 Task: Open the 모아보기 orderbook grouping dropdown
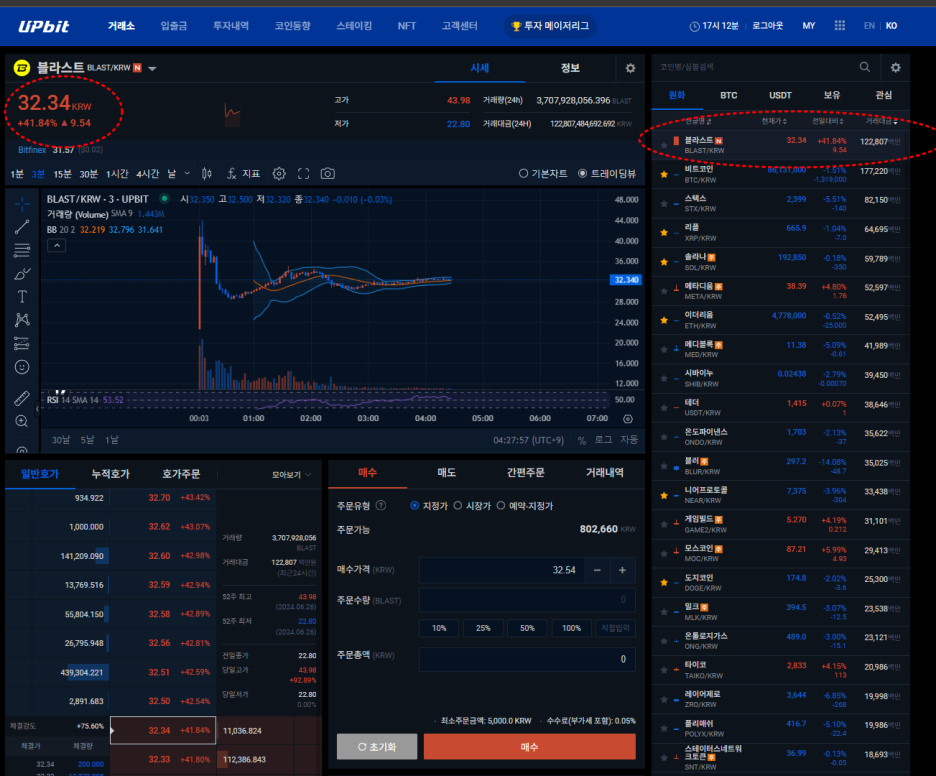pos(291,475)
